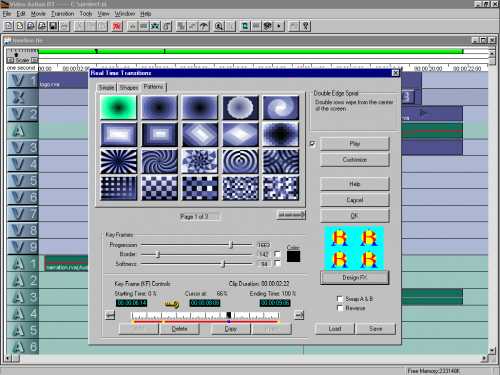Click the Customize button
The height and width of the screenshot is (375, 500).
[x=354, y=160]
